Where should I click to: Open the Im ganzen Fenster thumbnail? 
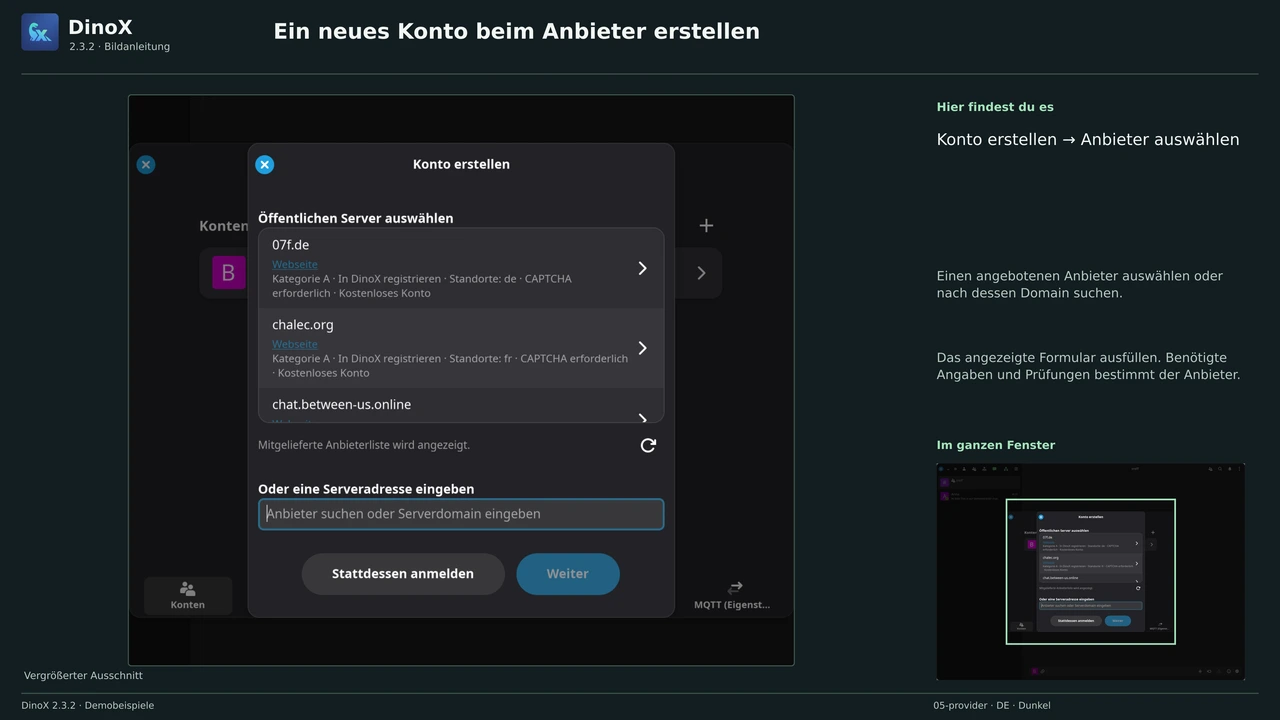point(1091,572)
